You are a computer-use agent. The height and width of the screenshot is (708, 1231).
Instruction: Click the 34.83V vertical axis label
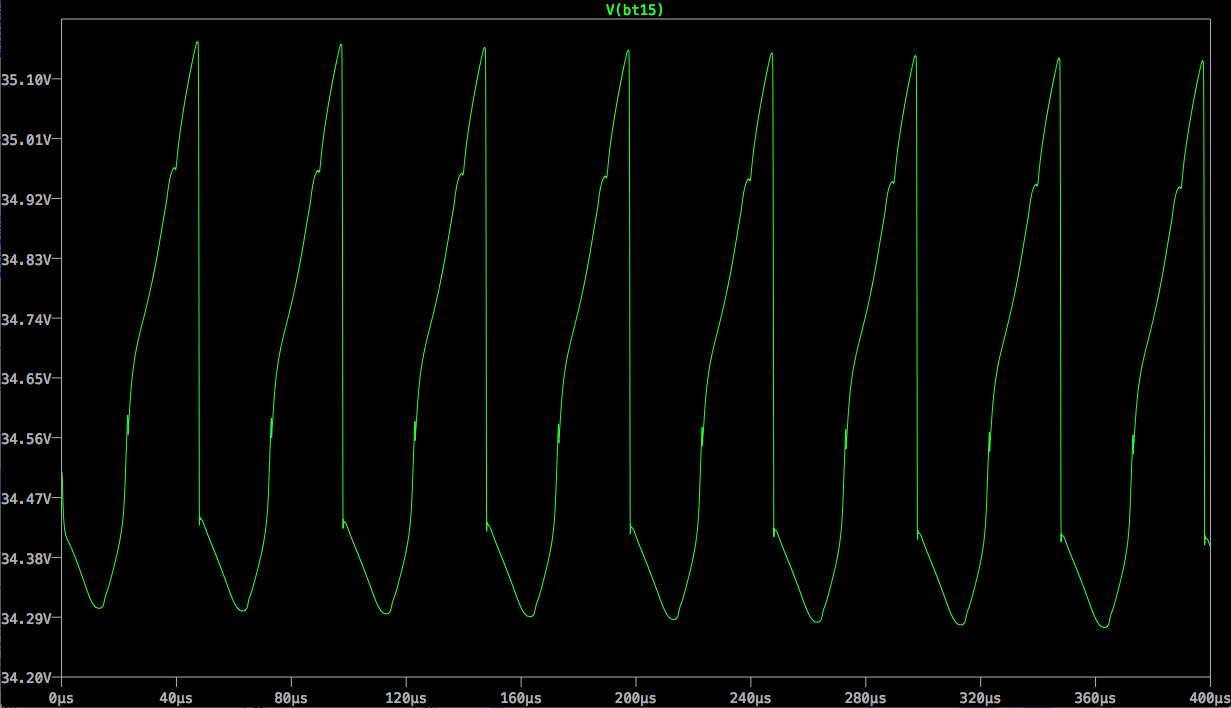pos(25,259)
